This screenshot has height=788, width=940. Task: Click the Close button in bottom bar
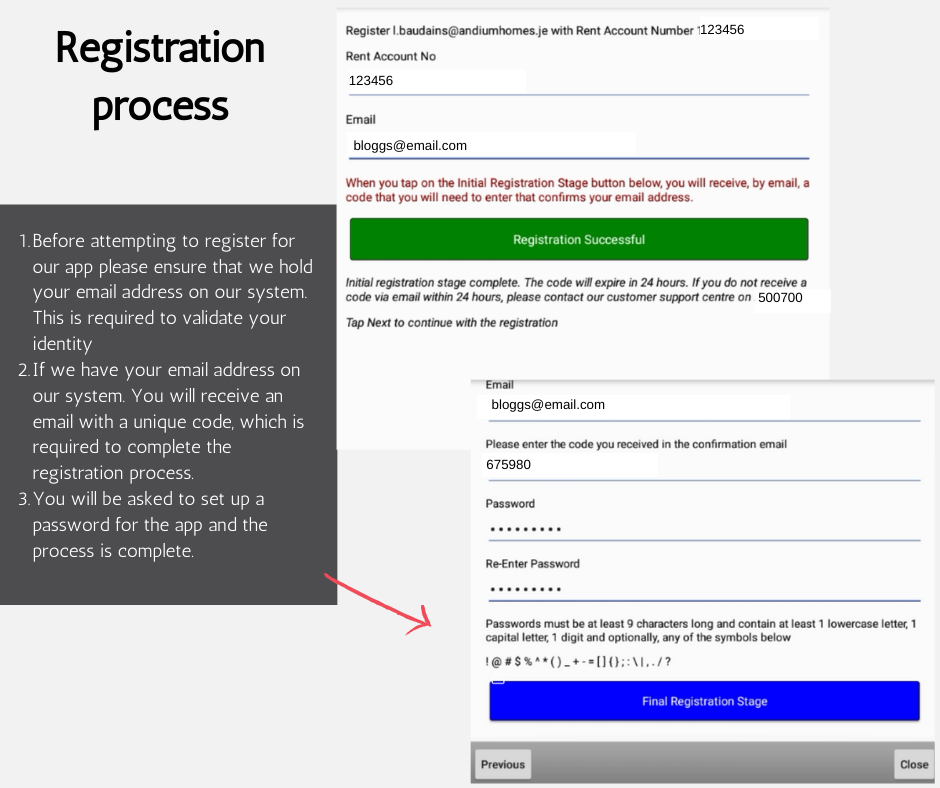coord(914,764)
